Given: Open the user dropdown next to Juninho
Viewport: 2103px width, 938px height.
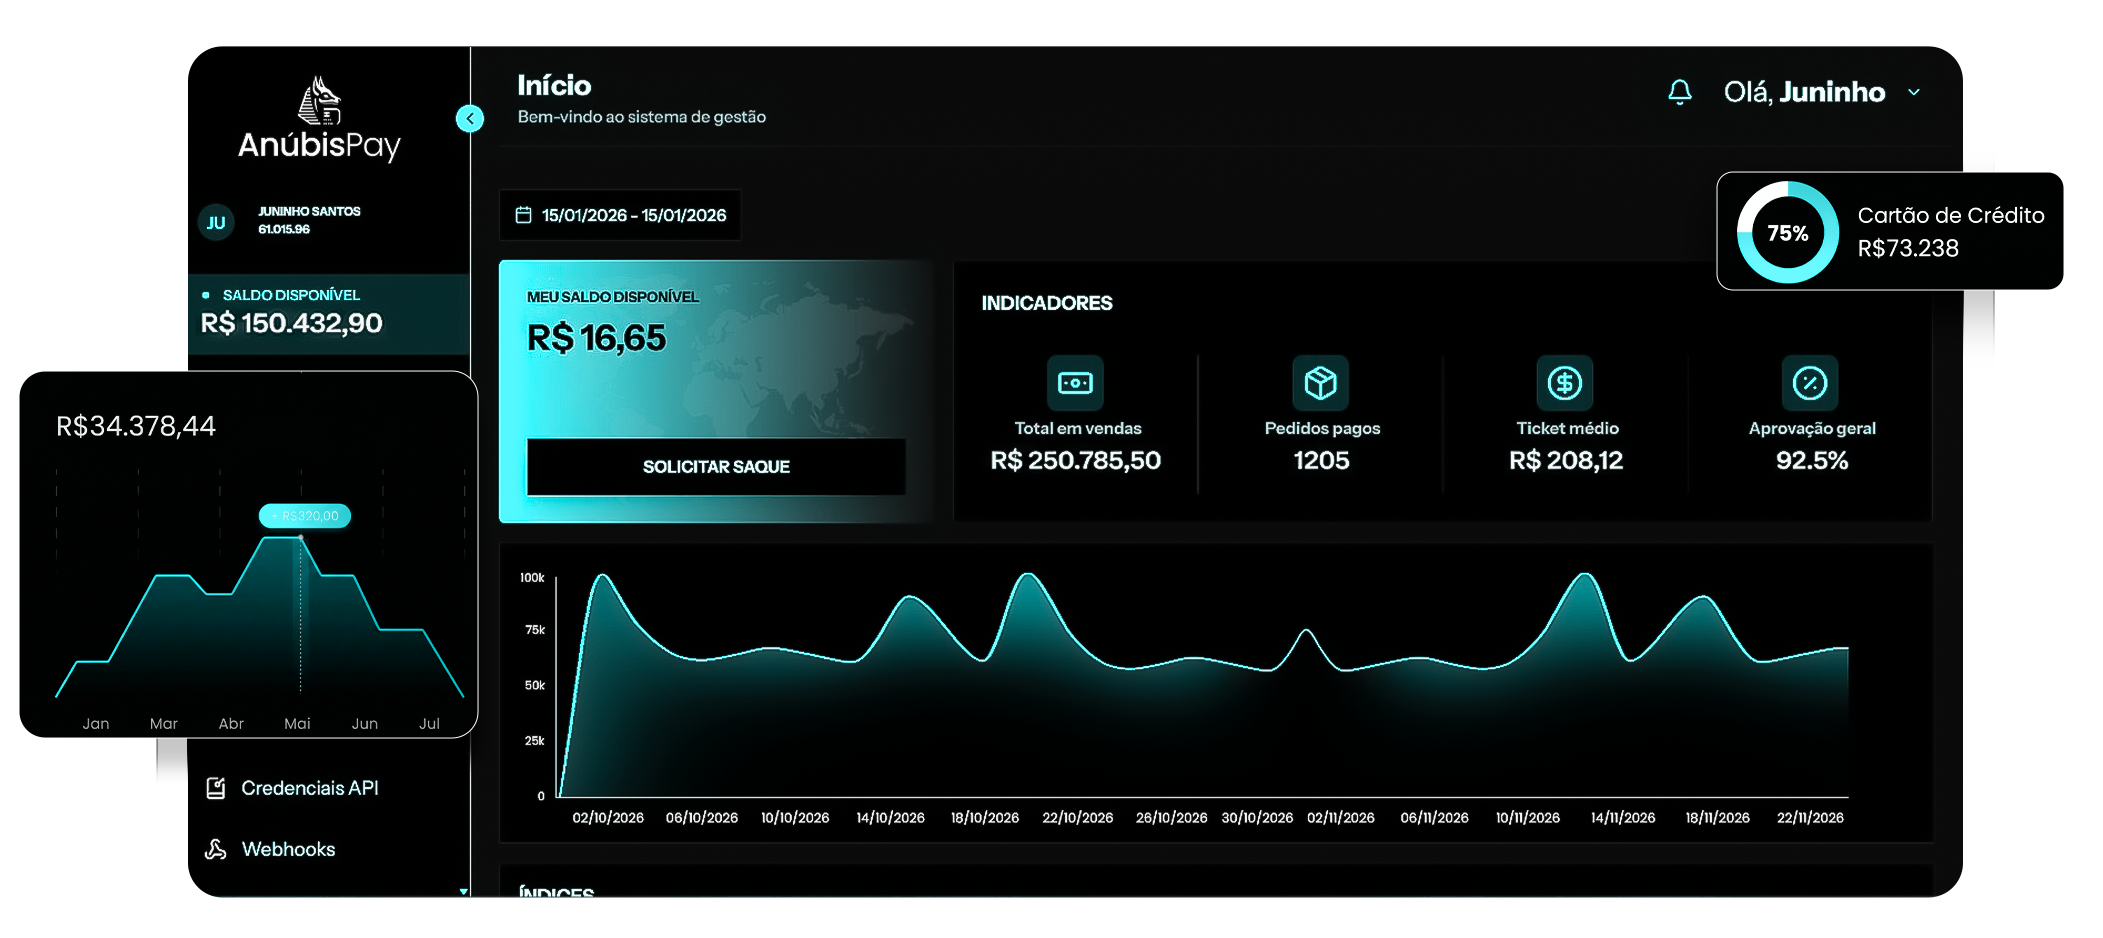Looking at the screenshot, I should coord(1914,92).
